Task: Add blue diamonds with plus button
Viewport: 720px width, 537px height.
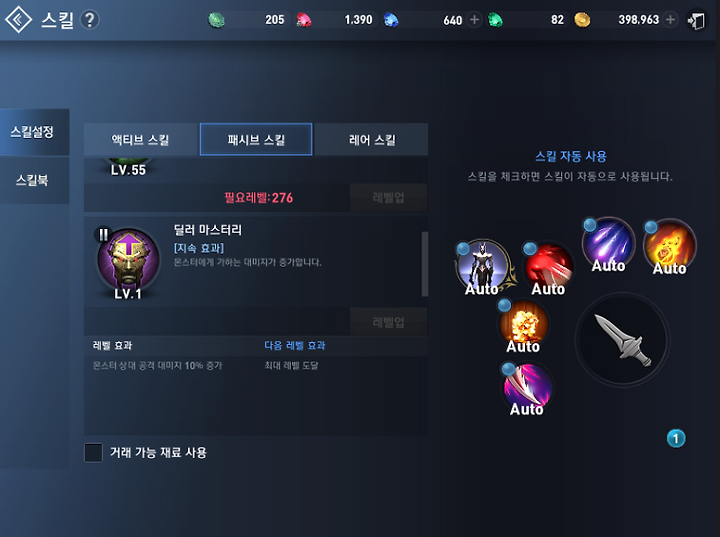Action: [x=474, y=20]
